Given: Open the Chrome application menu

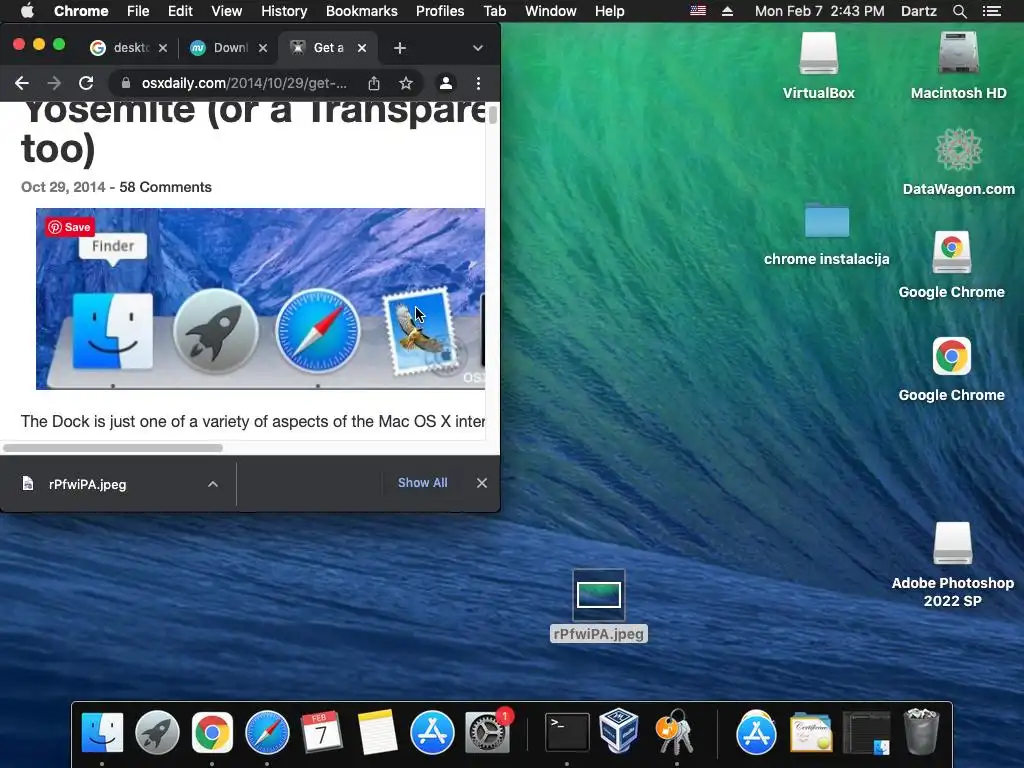Looking at the screenshot, I should tap(81, 11).
